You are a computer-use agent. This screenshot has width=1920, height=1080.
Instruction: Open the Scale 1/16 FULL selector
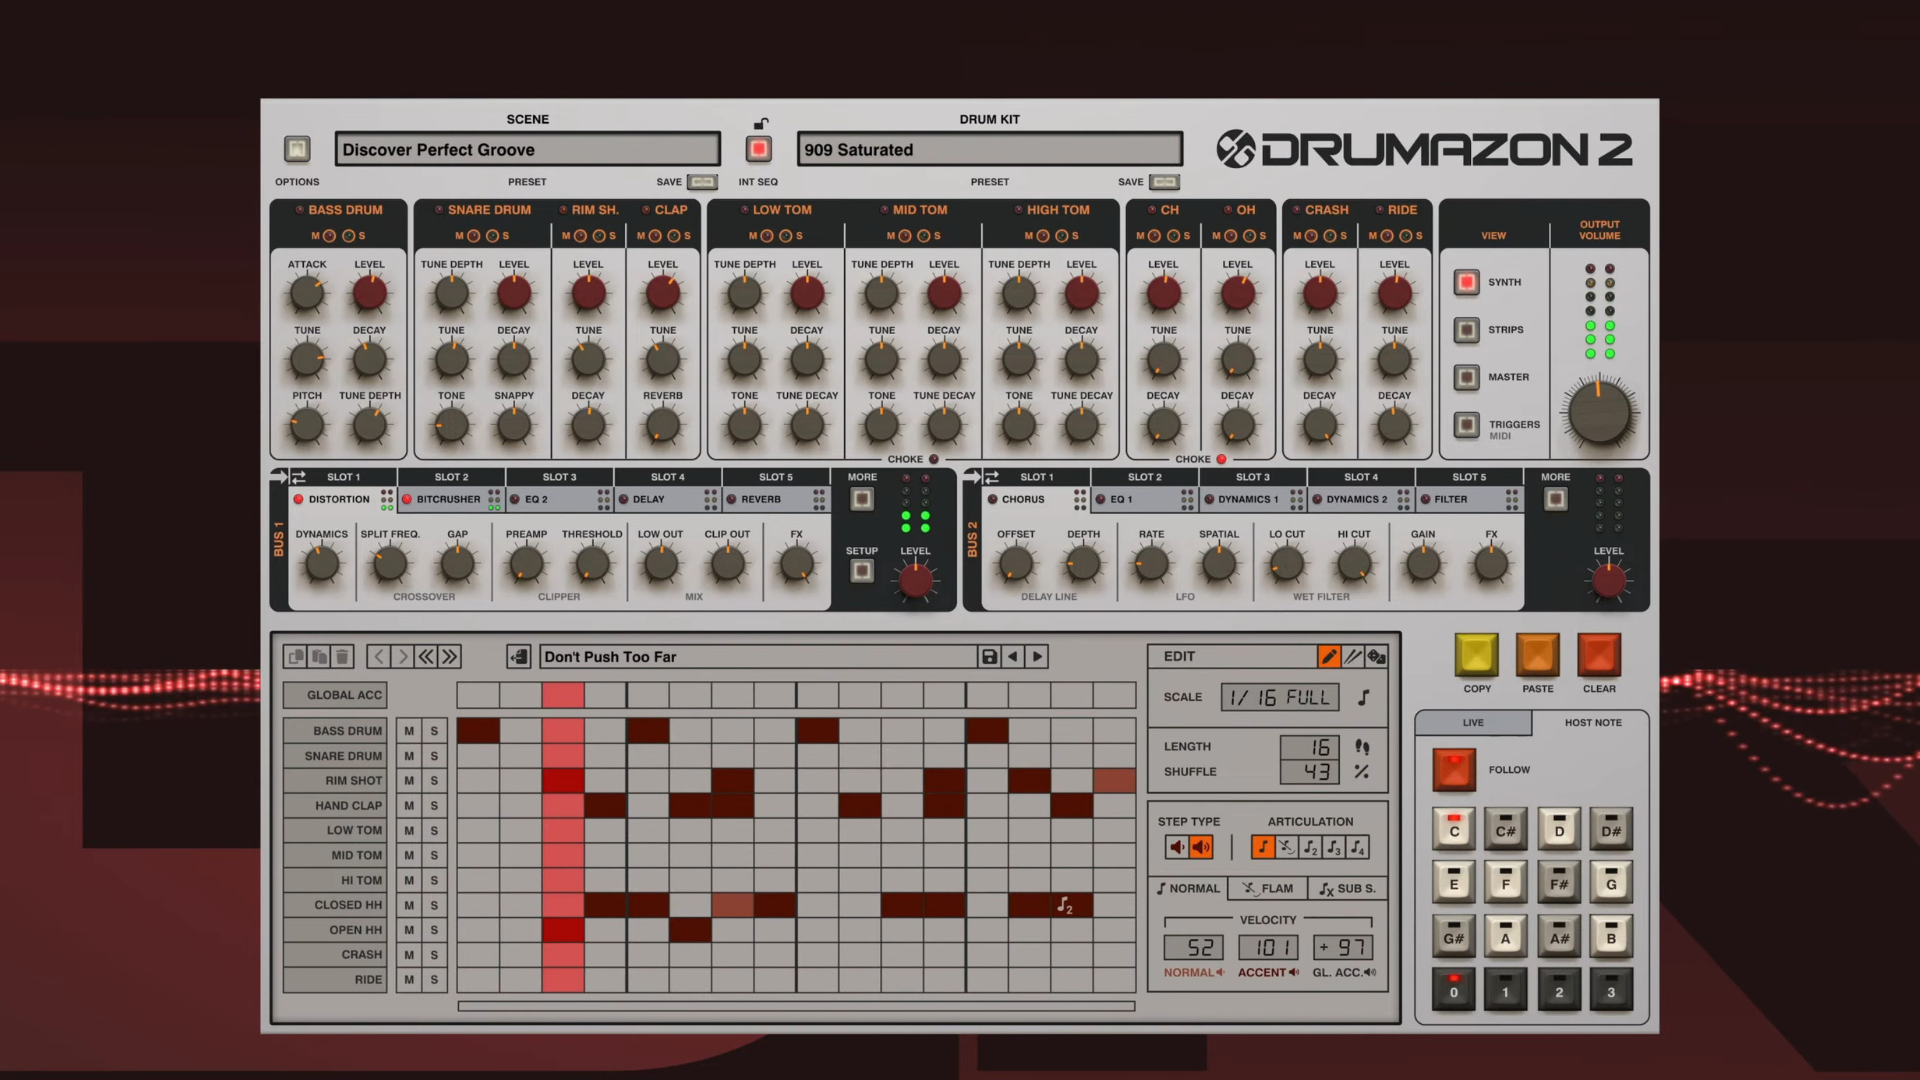coord(1279,698)
